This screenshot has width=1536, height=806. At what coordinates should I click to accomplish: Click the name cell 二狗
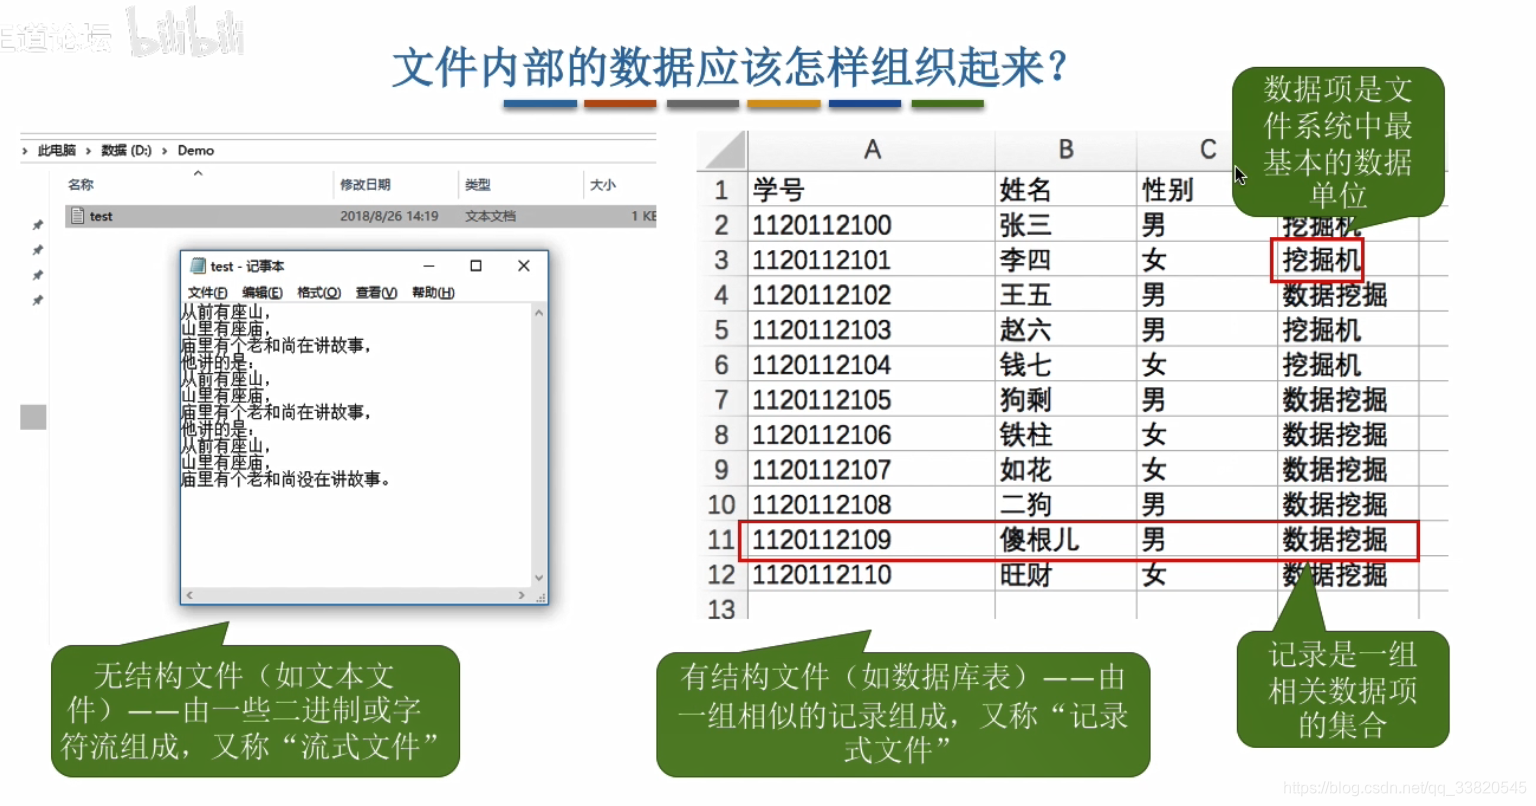pyautogui.click(x=1066, y=505)
